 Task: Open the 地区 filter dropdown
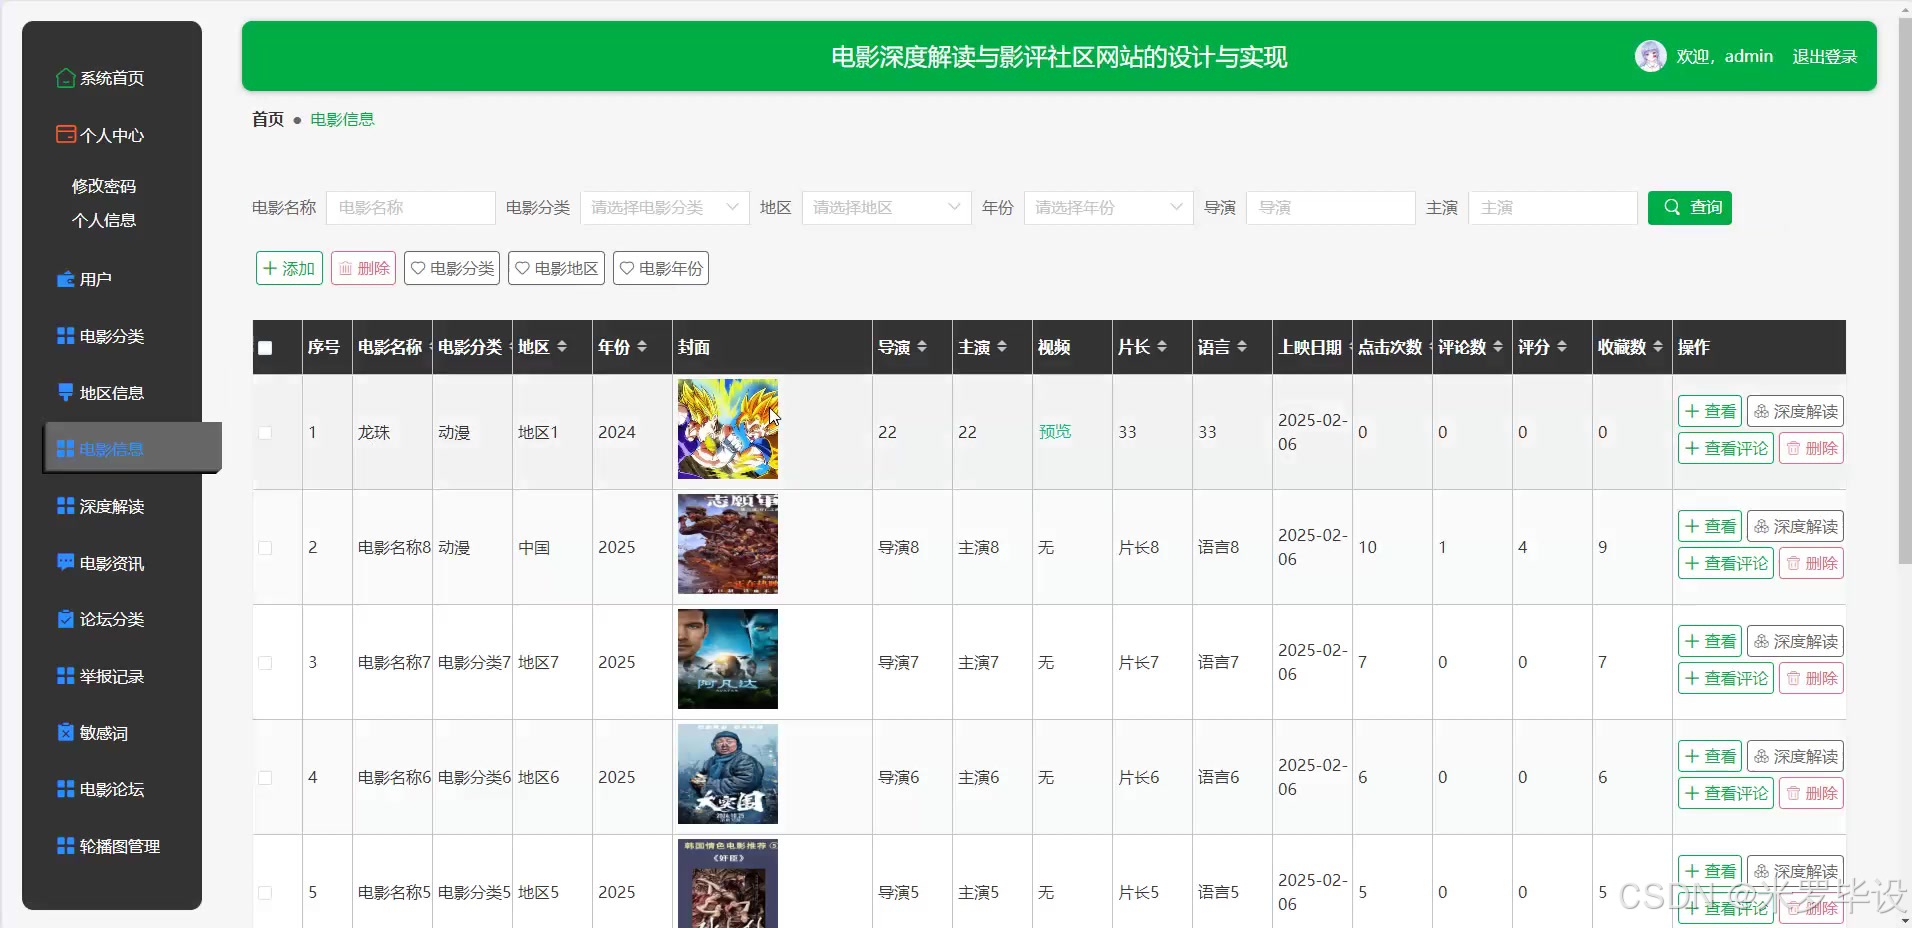[887, 208]
